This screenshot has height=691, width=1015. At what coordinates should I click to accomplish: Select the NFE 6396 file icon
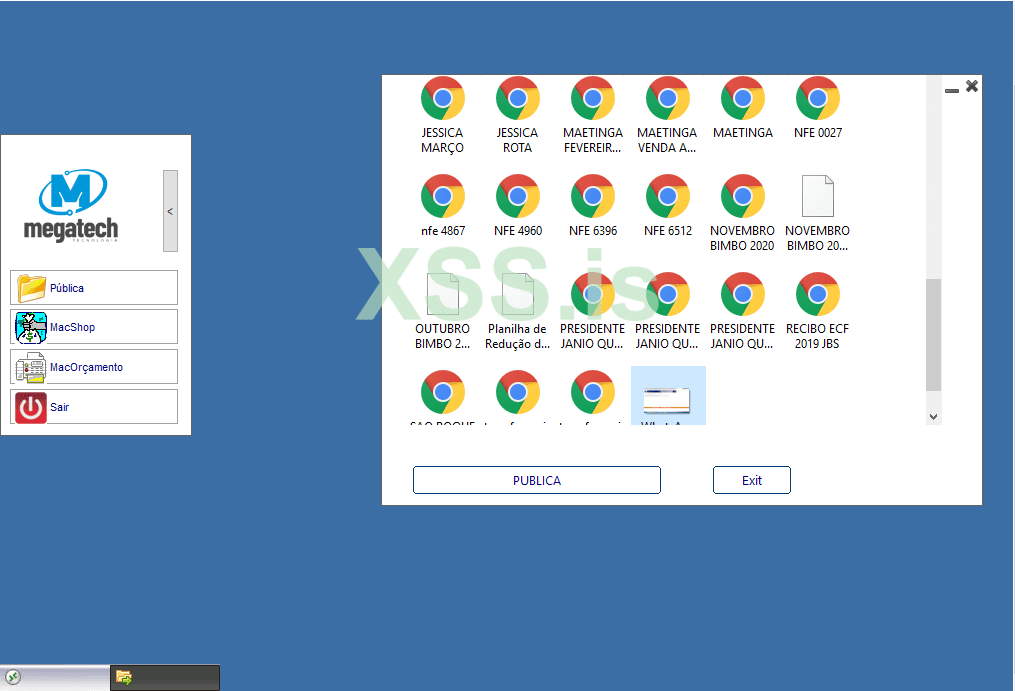tap(593, 196)
